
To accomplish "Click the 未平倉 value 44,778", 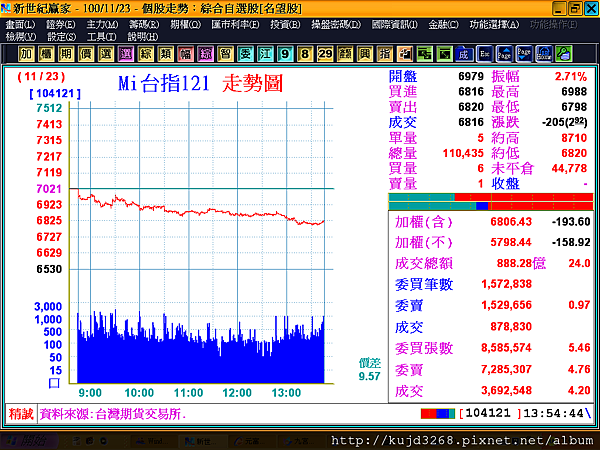I will pos(569,168).
